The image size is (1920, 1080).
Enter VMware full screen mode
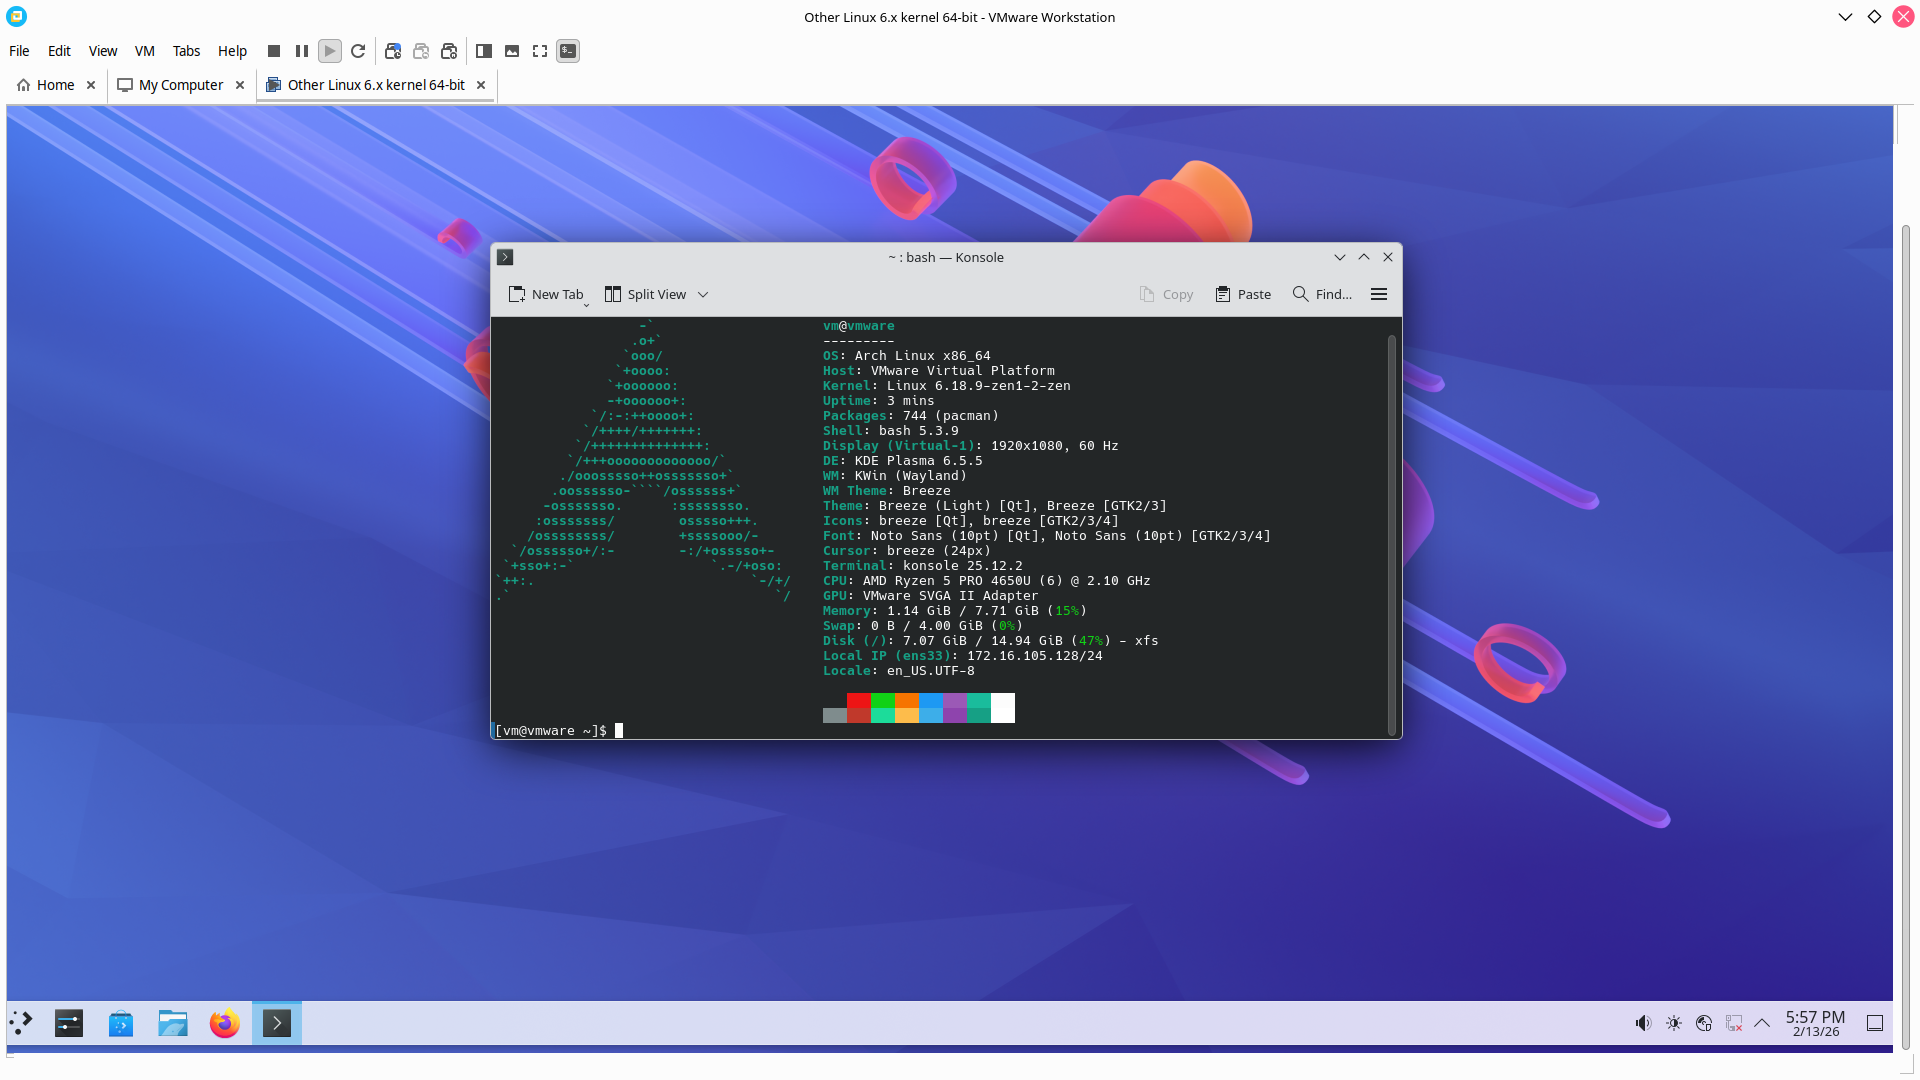coord(540,51)
